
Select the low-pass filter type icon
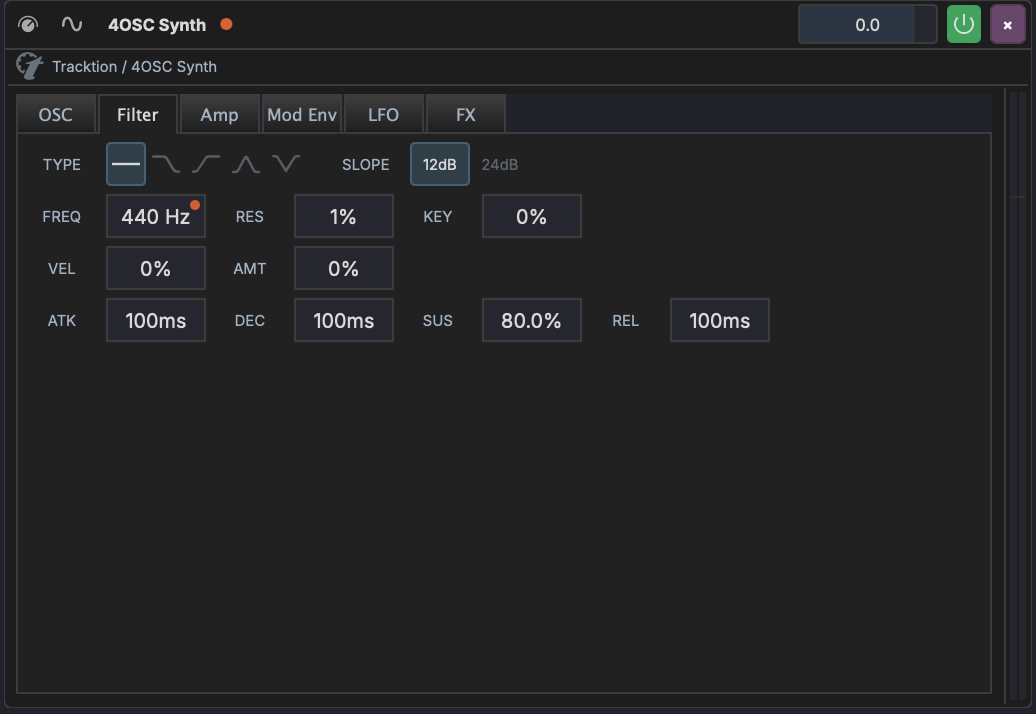coord(166,164)
